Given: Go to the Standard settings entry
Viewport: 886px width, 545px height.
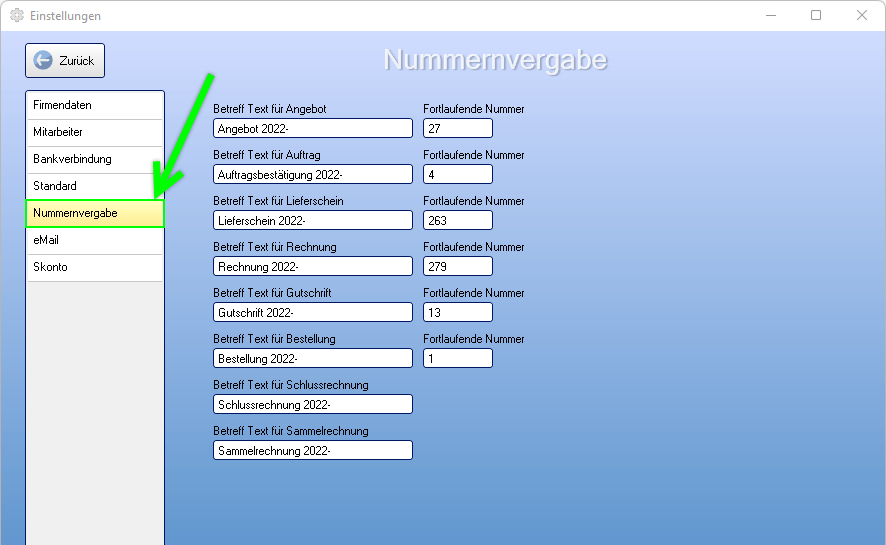Looking at the screenshot, I should pyautogui.click(x=94, y=186).
